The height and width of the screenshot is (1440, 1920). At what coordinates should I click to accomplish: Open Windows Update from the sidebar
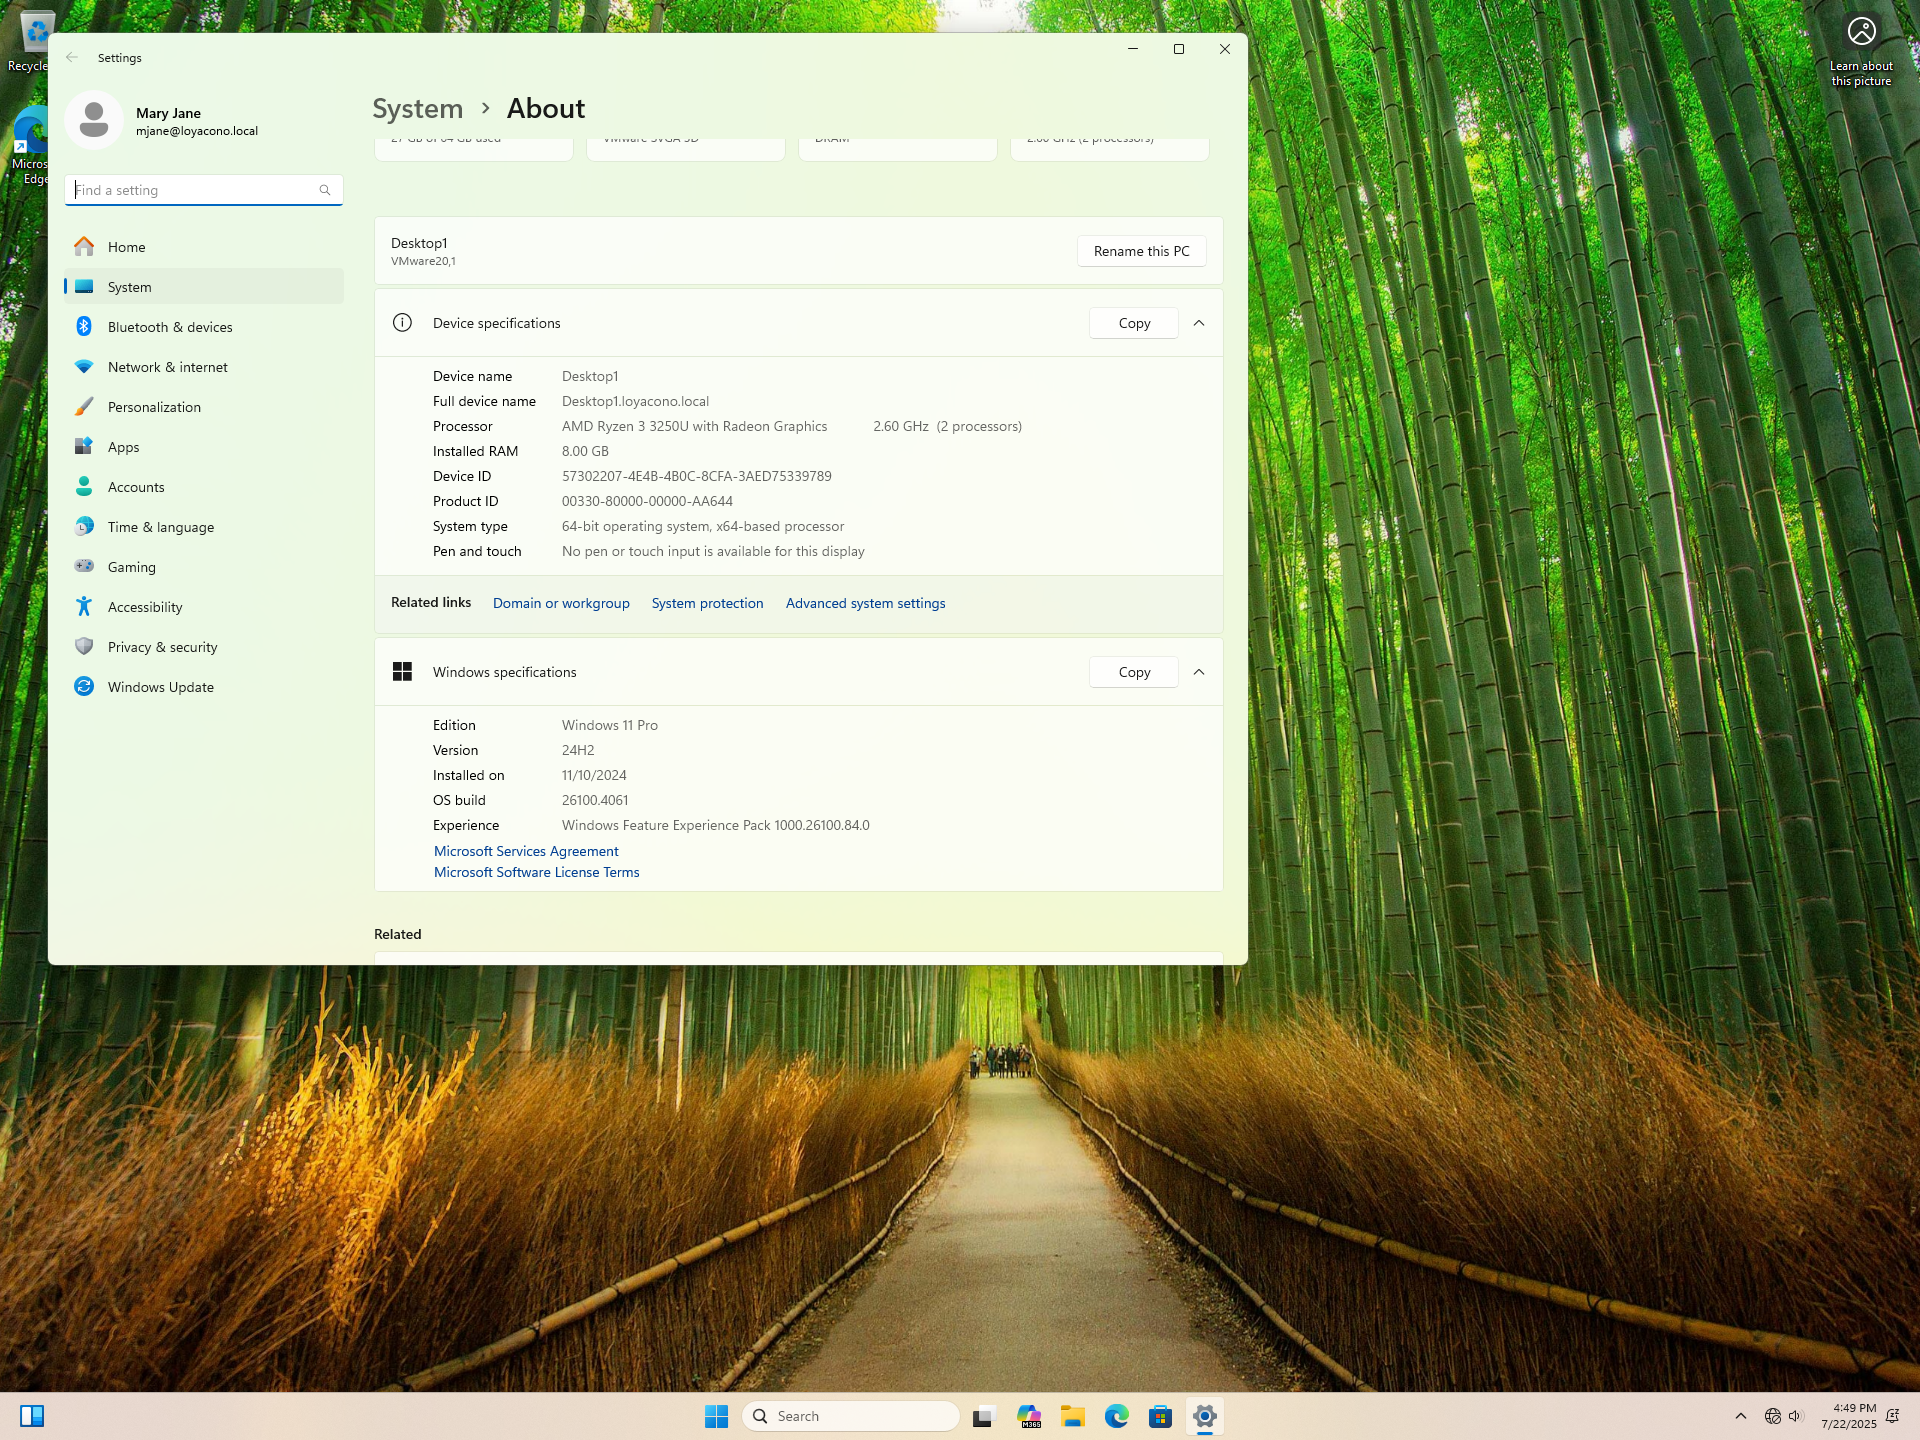coord(204,687)
